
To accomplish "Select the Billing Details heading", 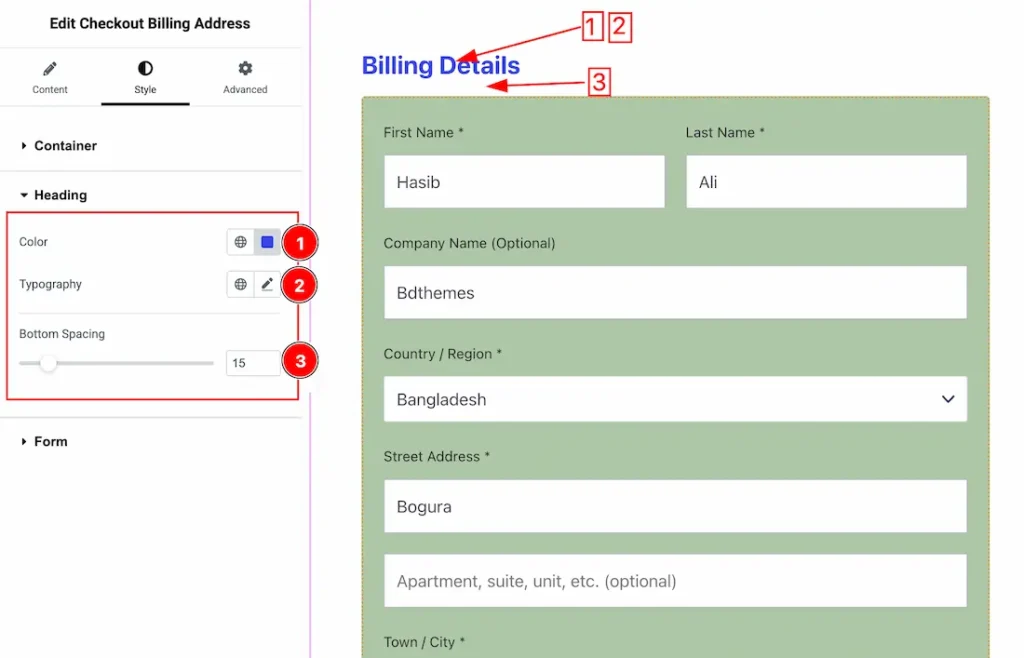I will point(440,66).
